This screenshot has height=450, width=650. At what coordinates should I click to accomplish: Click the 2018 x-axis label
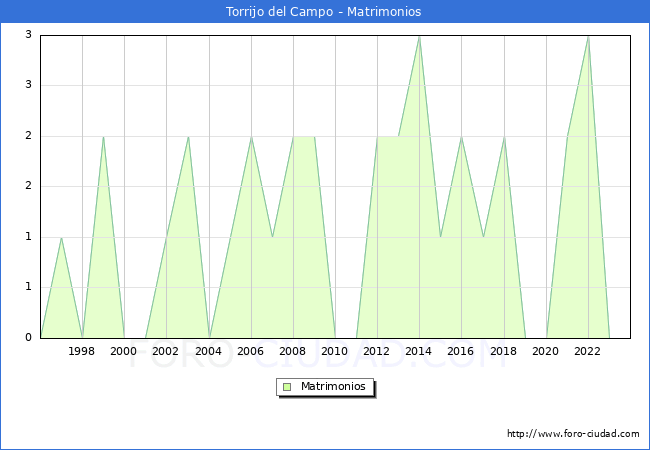click(504, 351)
